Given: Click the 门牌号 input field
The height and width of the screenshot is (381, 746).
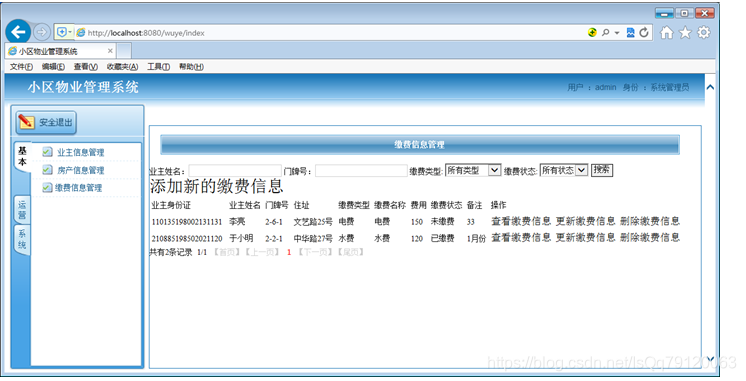Looking at the screenshot, I should point(361,171).
